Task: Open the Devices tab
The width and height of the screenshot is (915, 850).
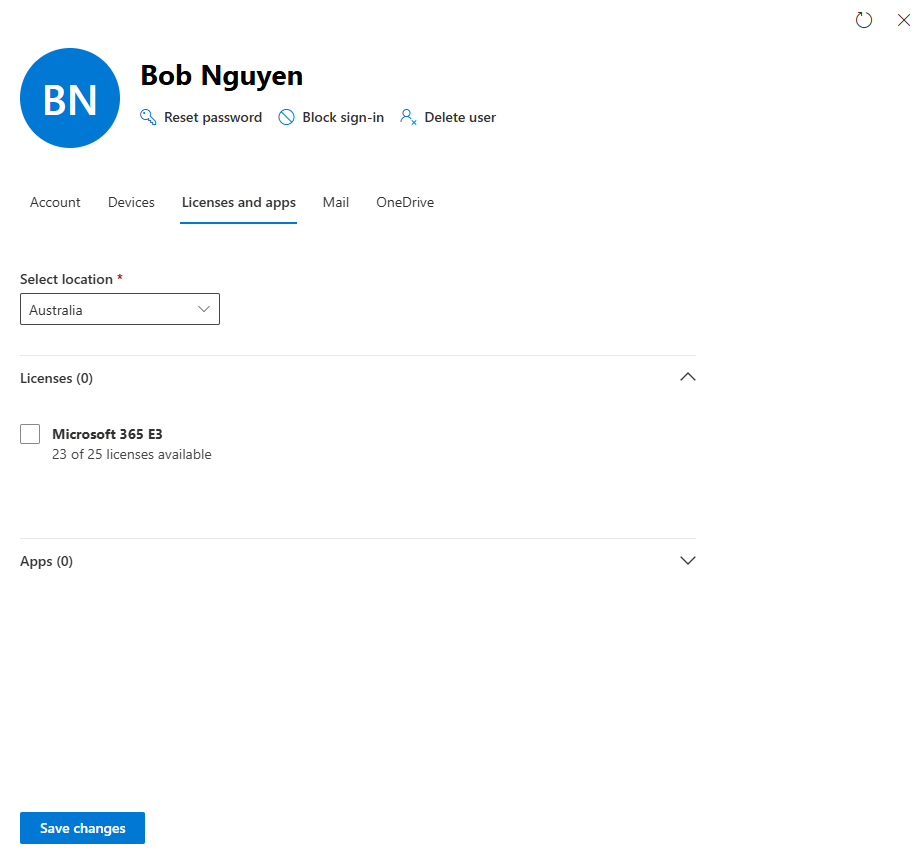Action: click(x=131, y=202)
